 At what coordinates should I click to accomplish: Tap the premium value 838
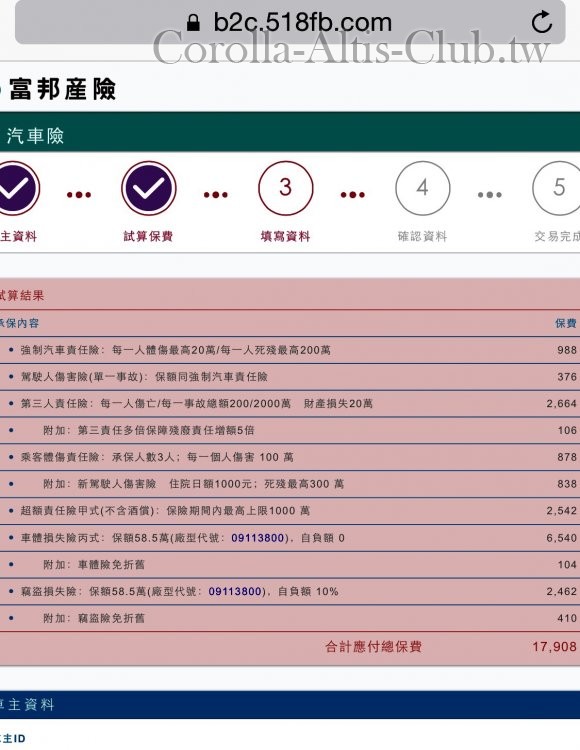[x=567, y=484]
